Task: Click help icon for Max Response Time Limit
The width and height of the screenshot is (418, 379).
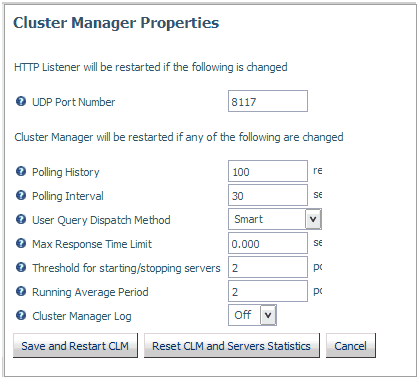Action: pyautogui.click(x=21, y=243)
